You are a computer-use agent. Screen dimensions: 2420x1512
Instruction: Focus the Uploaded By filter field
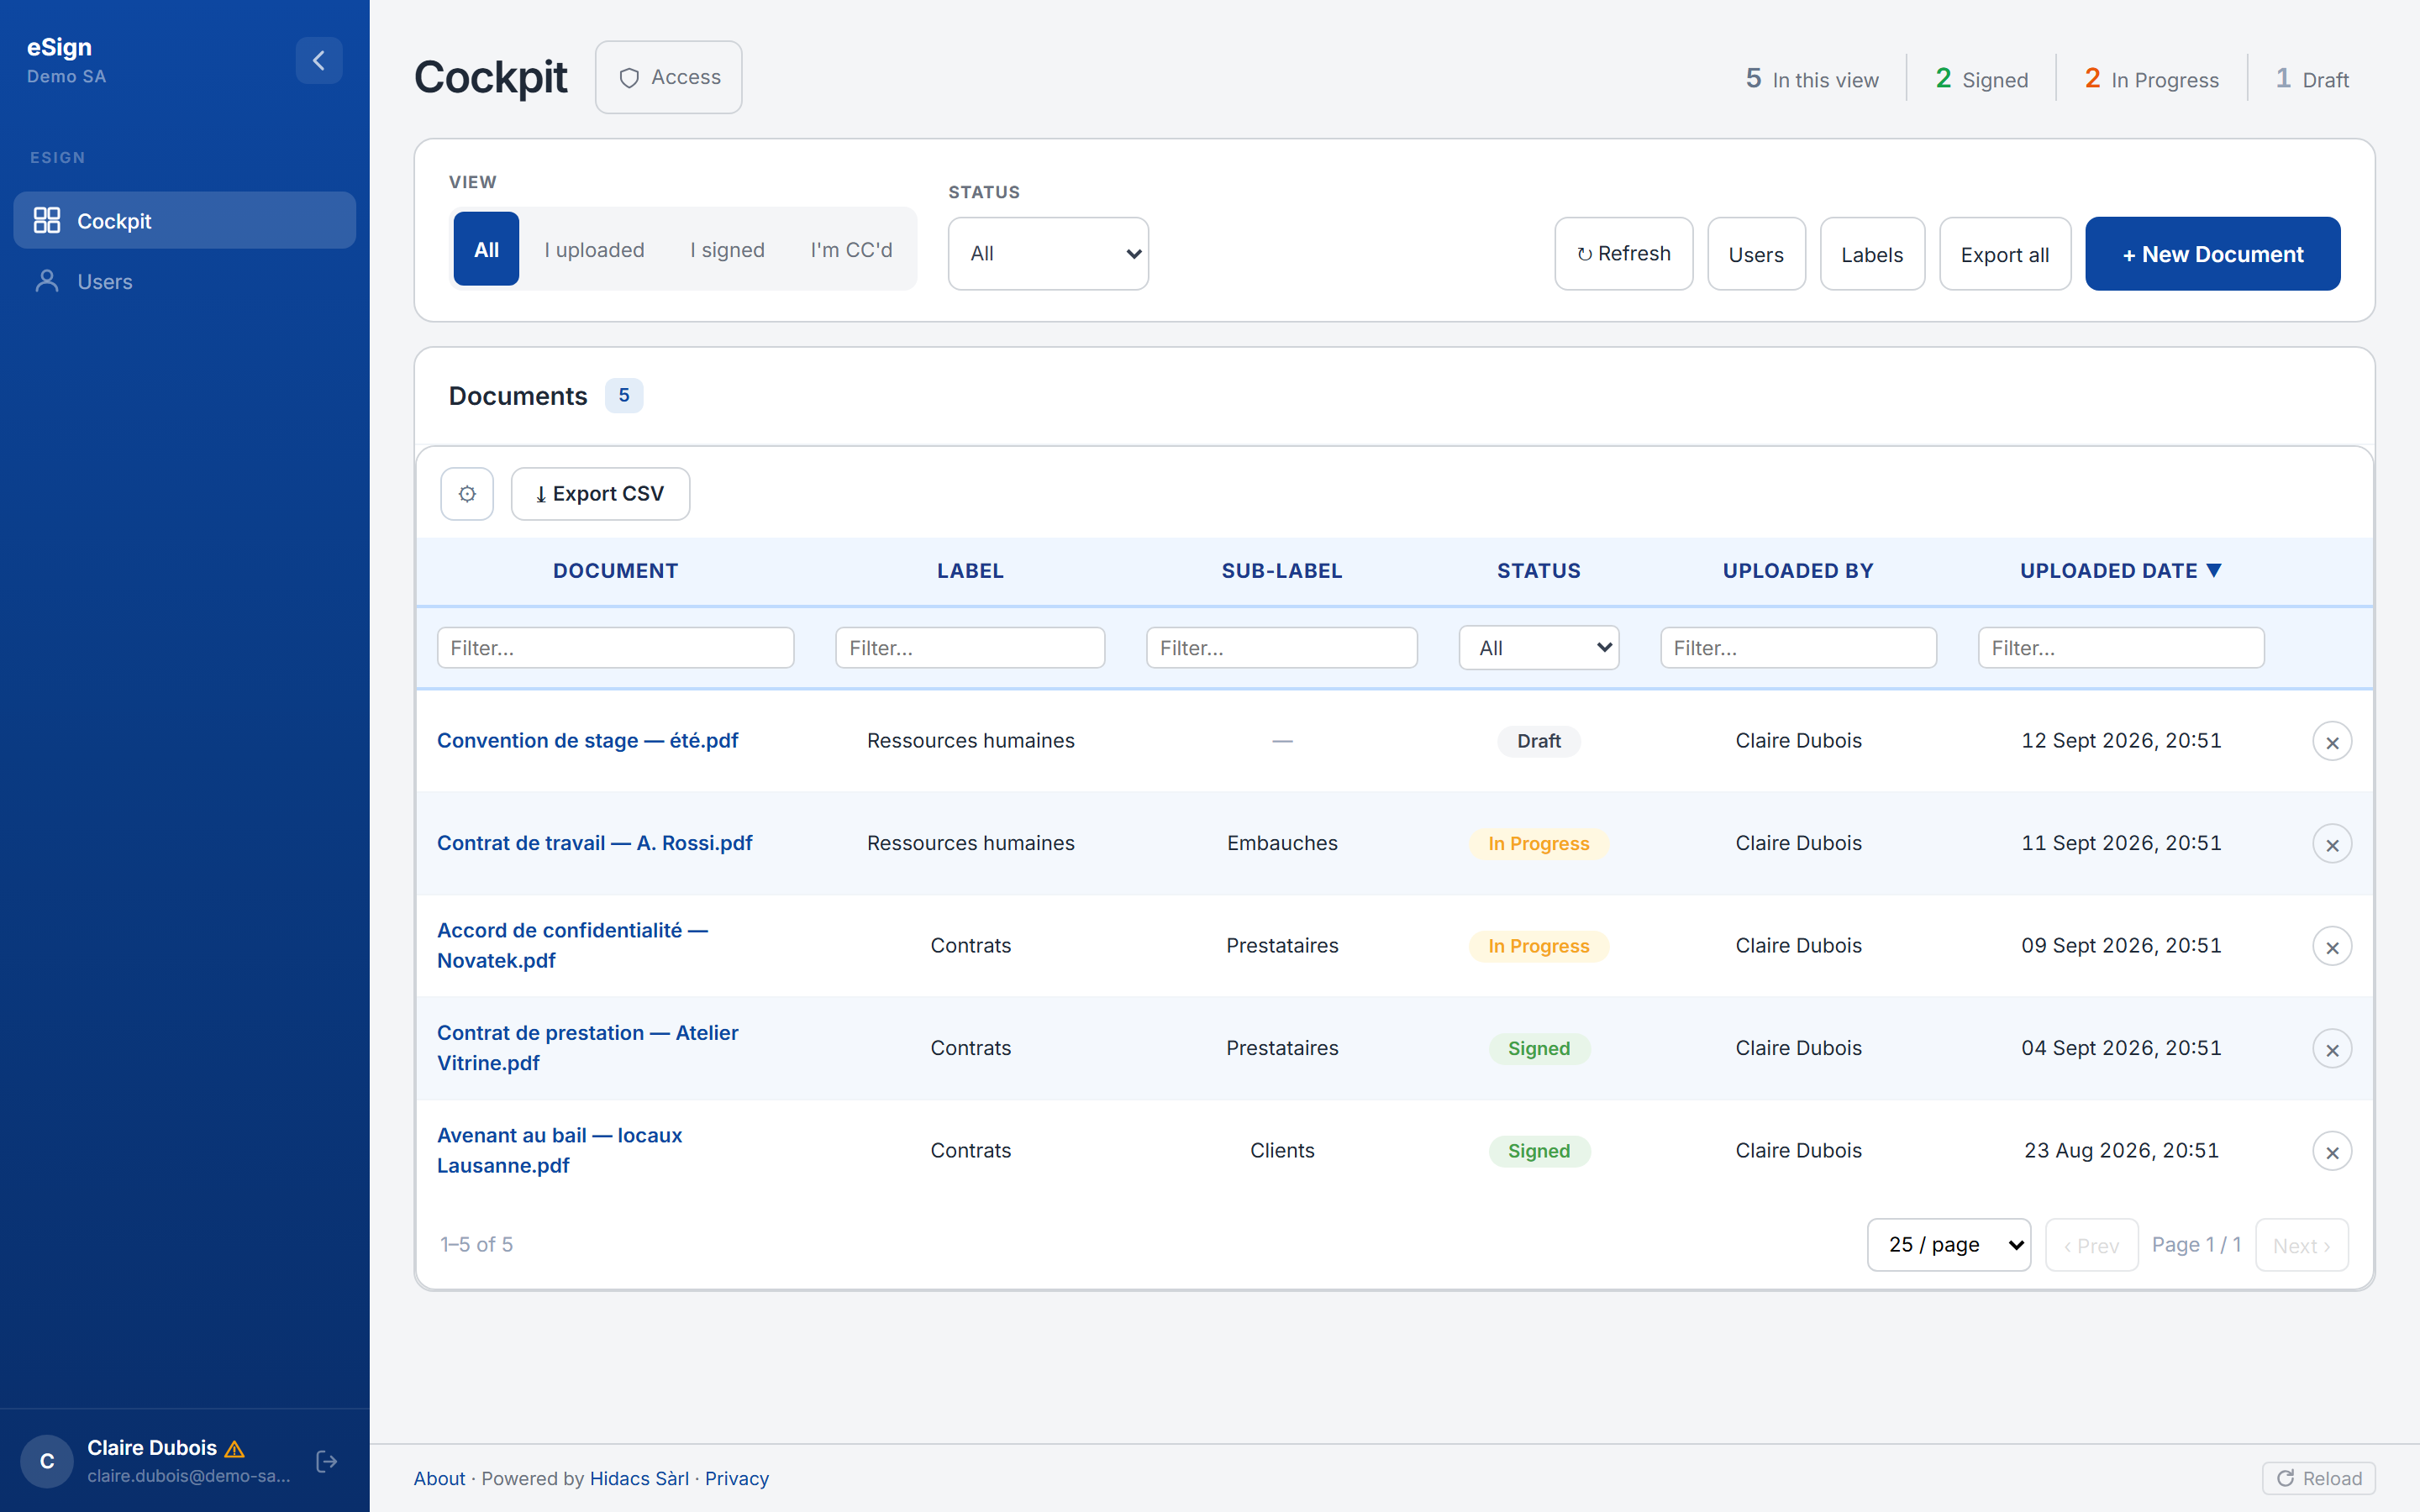(1798, 648)
